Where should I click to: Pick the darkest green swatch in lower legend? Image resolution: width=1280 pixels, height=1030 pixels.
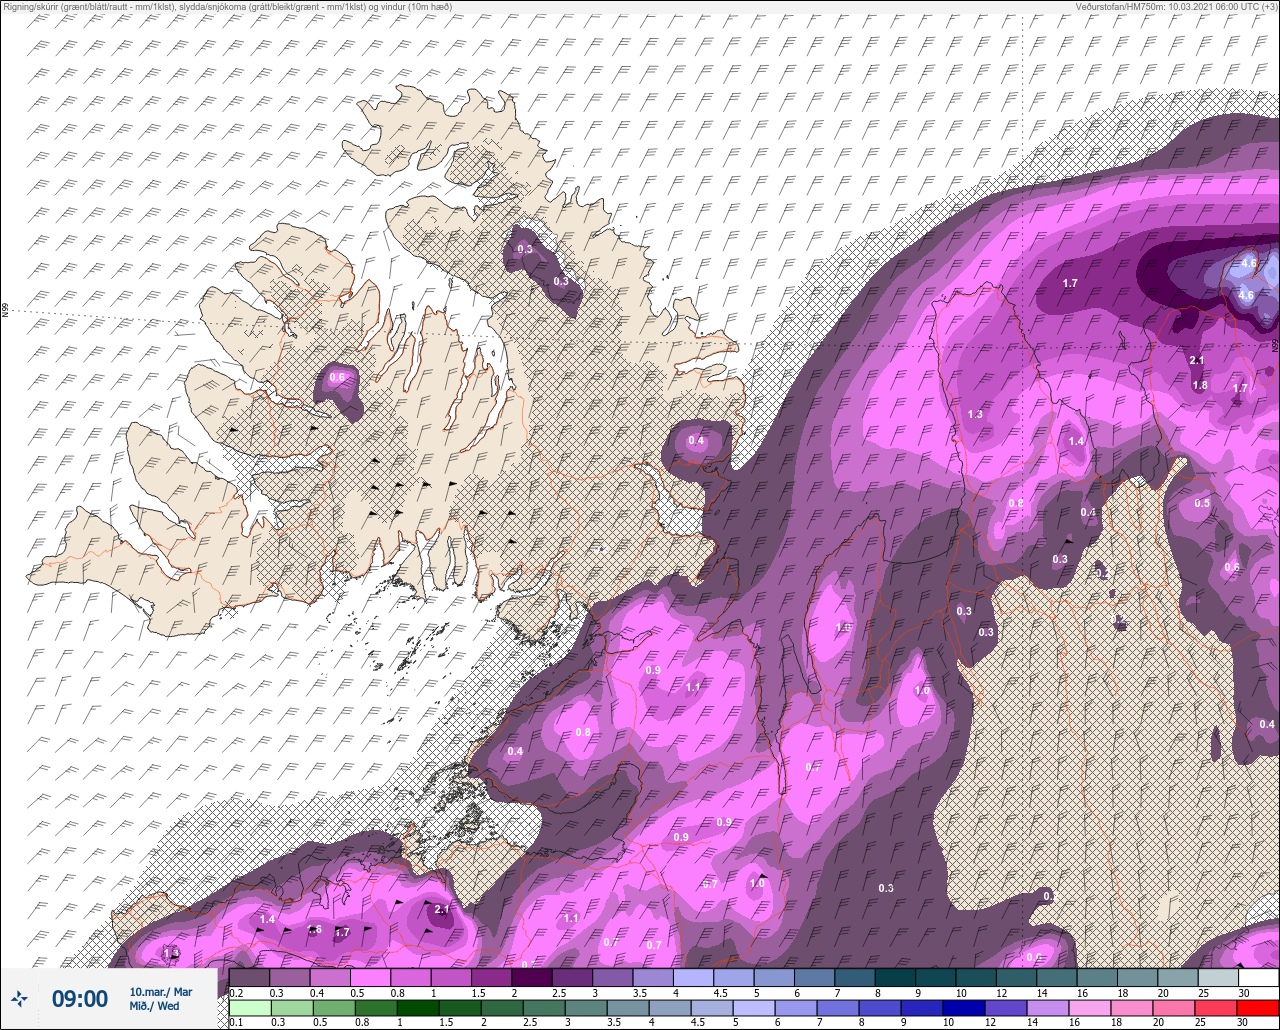[418, 1008]
